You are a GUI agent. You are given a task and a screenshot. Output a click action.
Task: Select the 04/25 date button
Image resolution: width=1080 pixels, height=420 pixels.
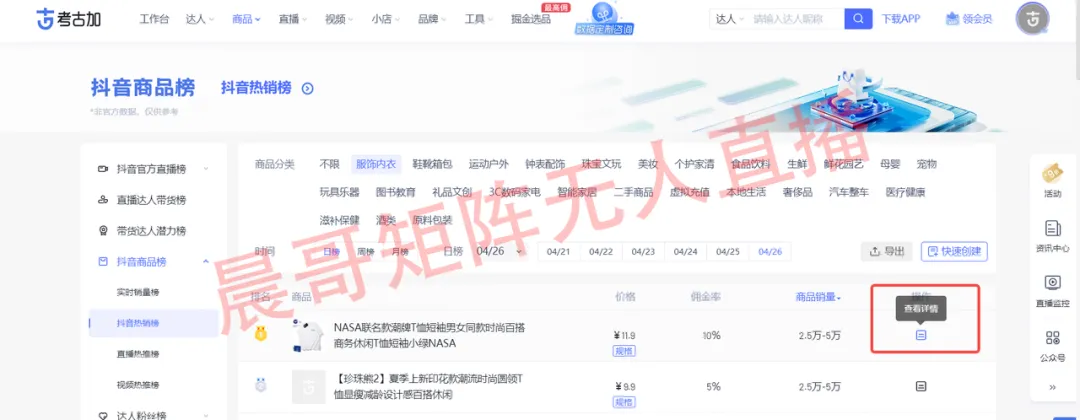[x=727, y=252]
